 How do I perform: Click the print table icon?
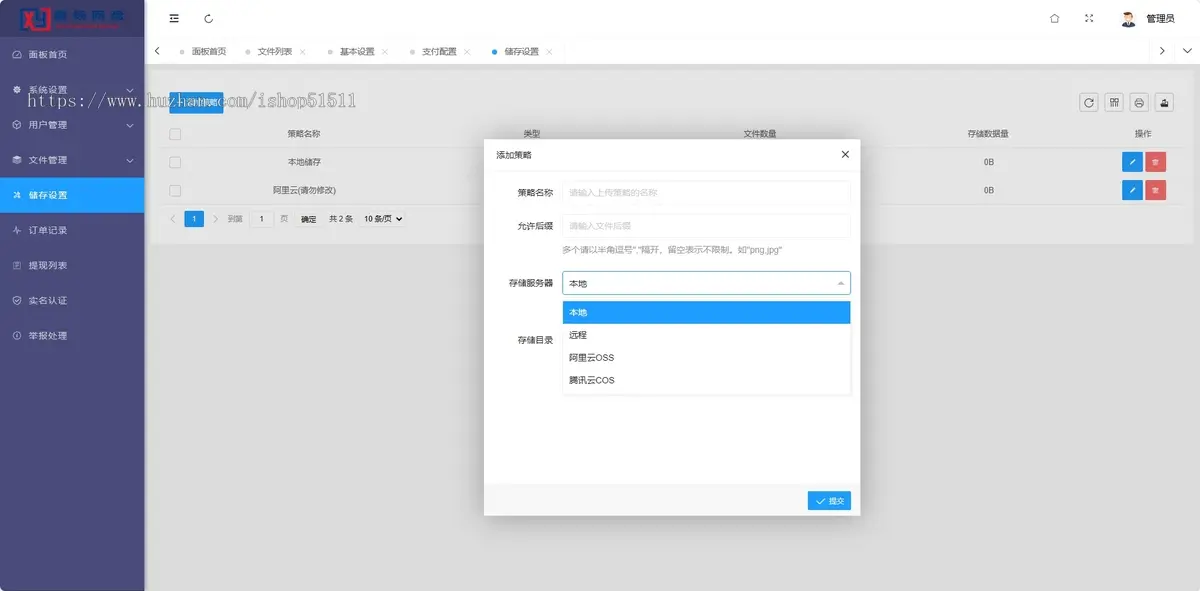1139,102
